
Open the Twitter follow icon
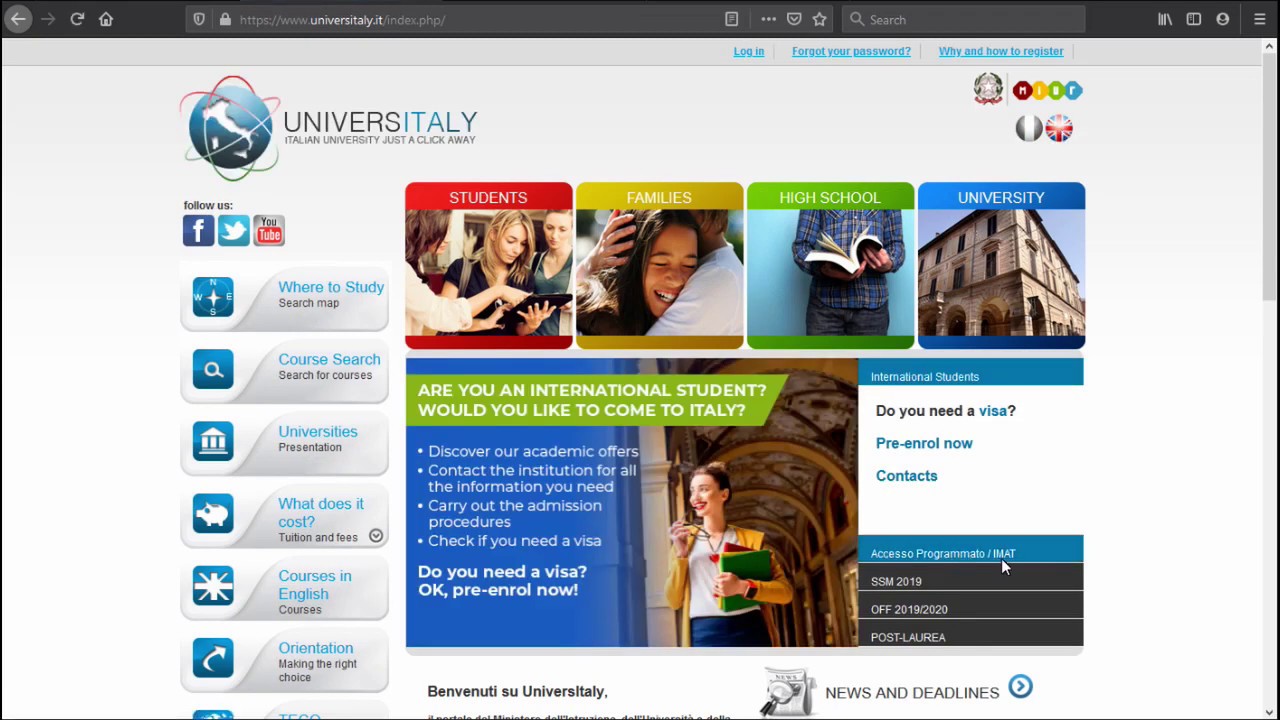(234, 231)
